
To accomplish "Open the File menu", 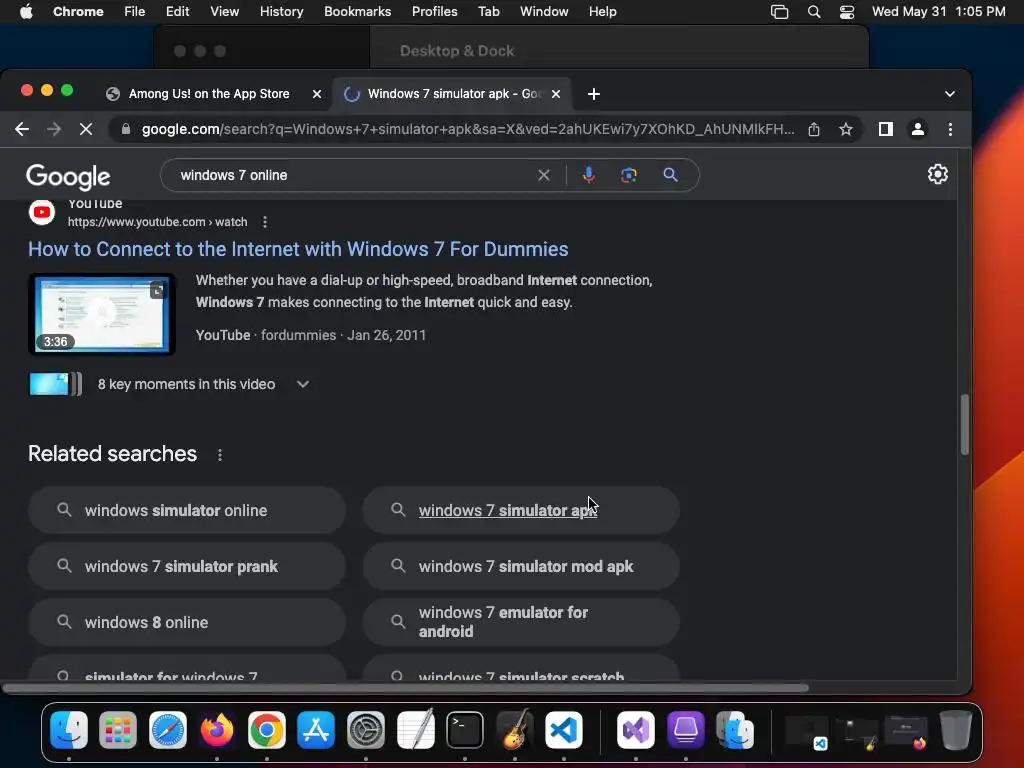I will pos(135,12).
